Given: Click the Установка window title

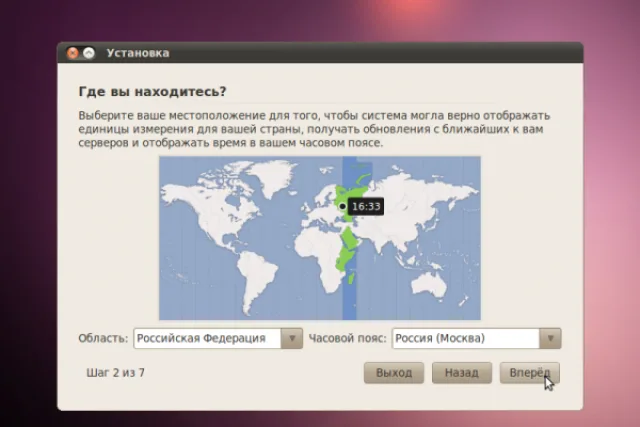Looking at the screenshot, I should 138,53.
